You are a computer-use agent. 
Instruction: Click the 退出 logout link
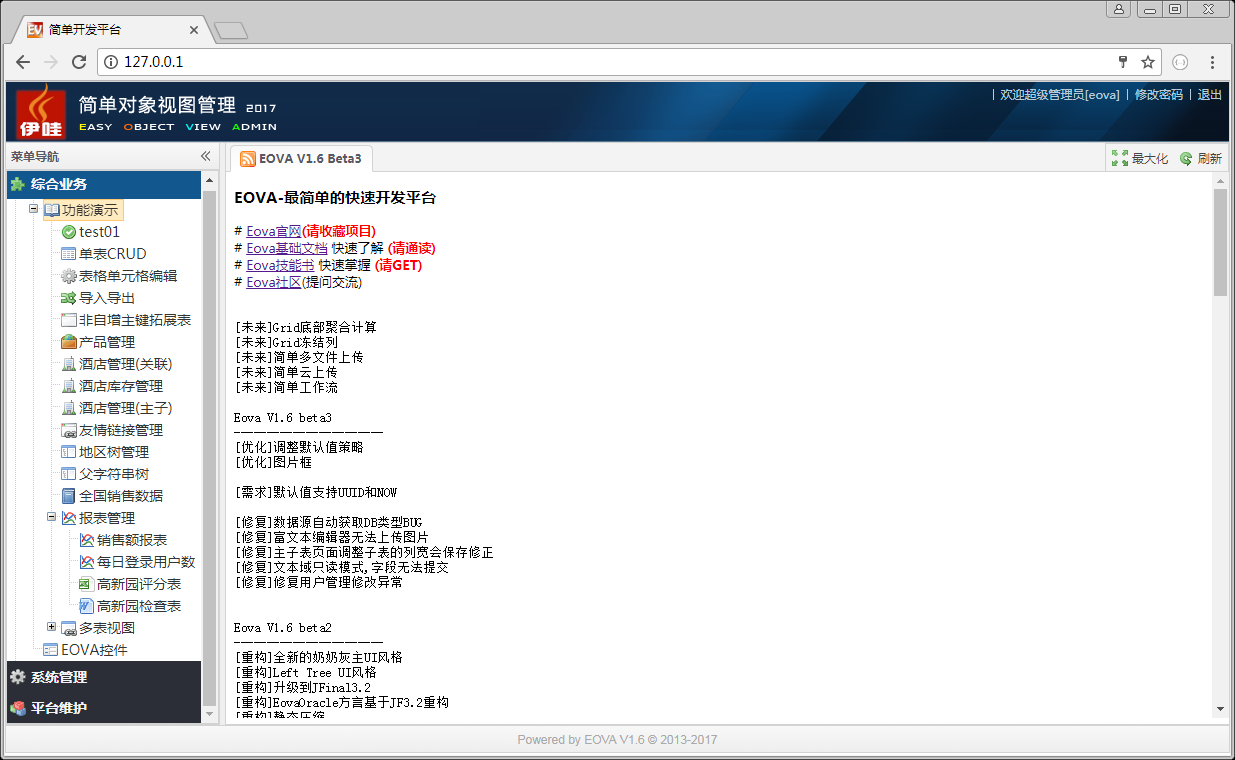click(x=1209, y=95)
